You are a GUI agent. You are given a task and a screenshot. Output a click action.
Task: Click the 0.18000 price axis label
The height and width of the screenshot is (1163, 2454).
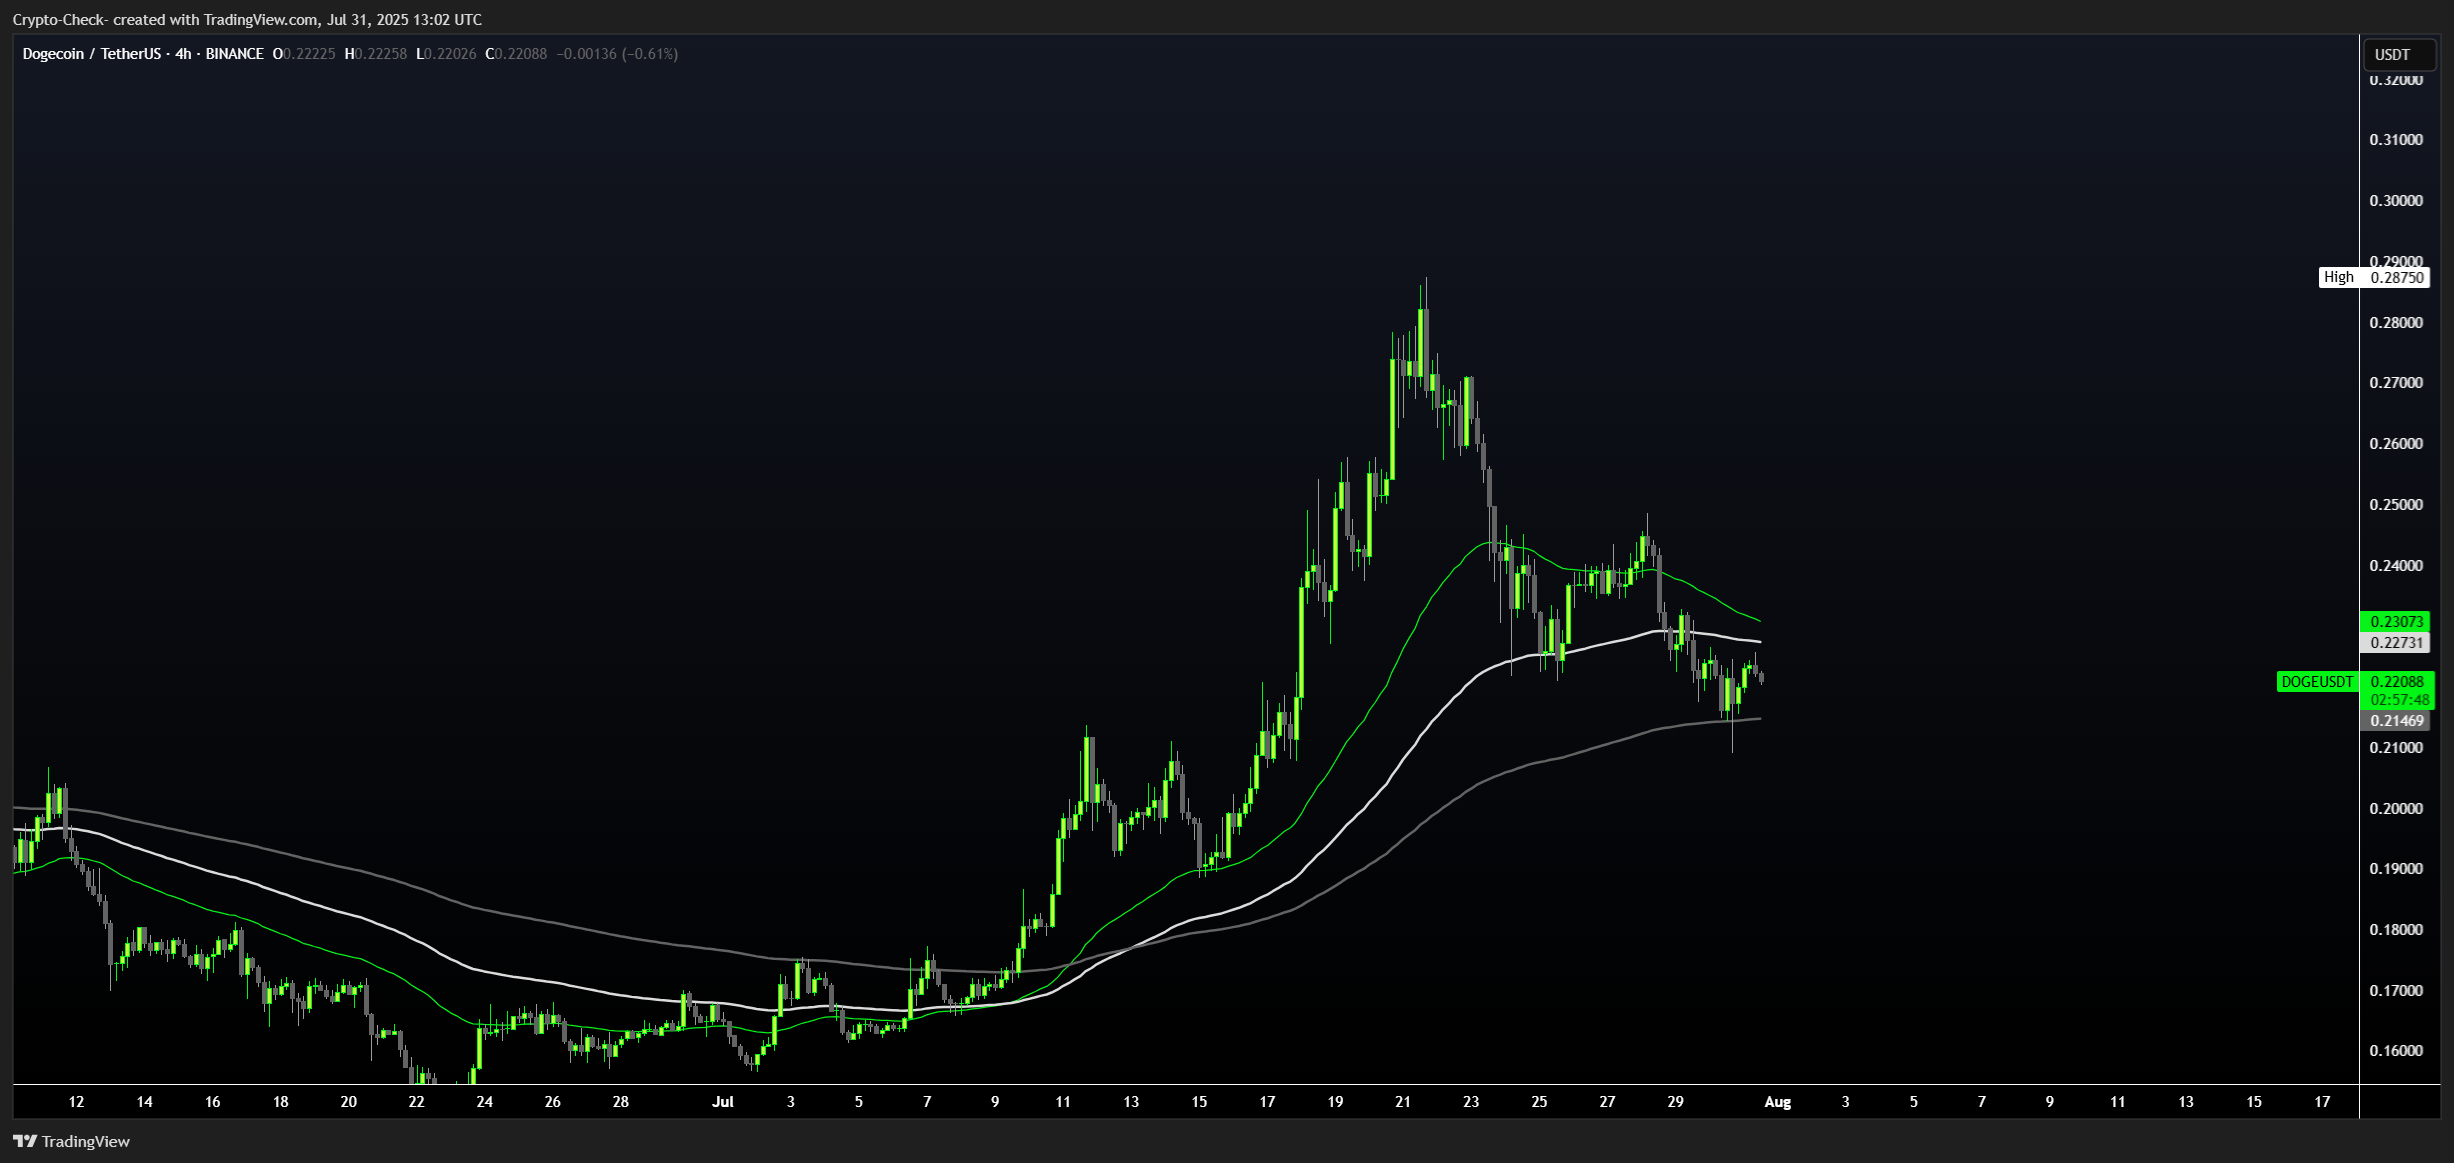[x=2396, y=929]
